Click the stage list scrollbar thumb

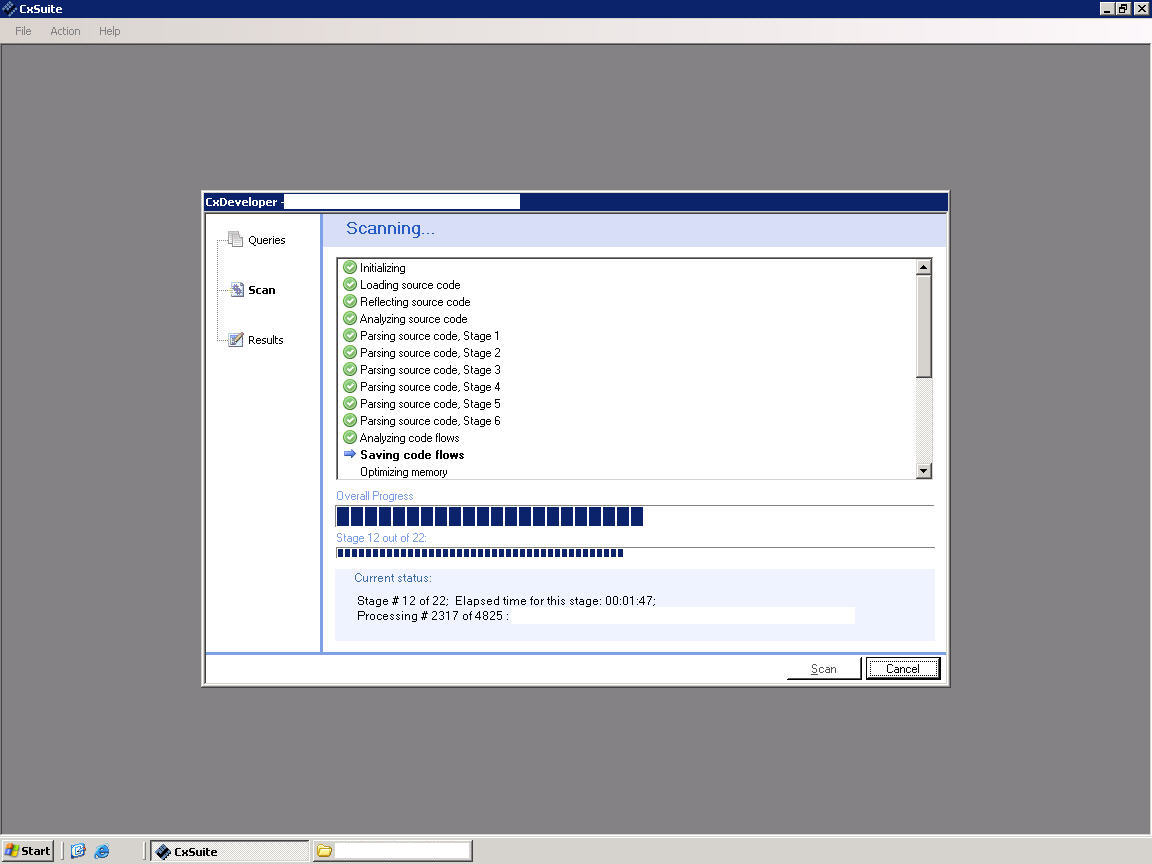tap(924, 327)
